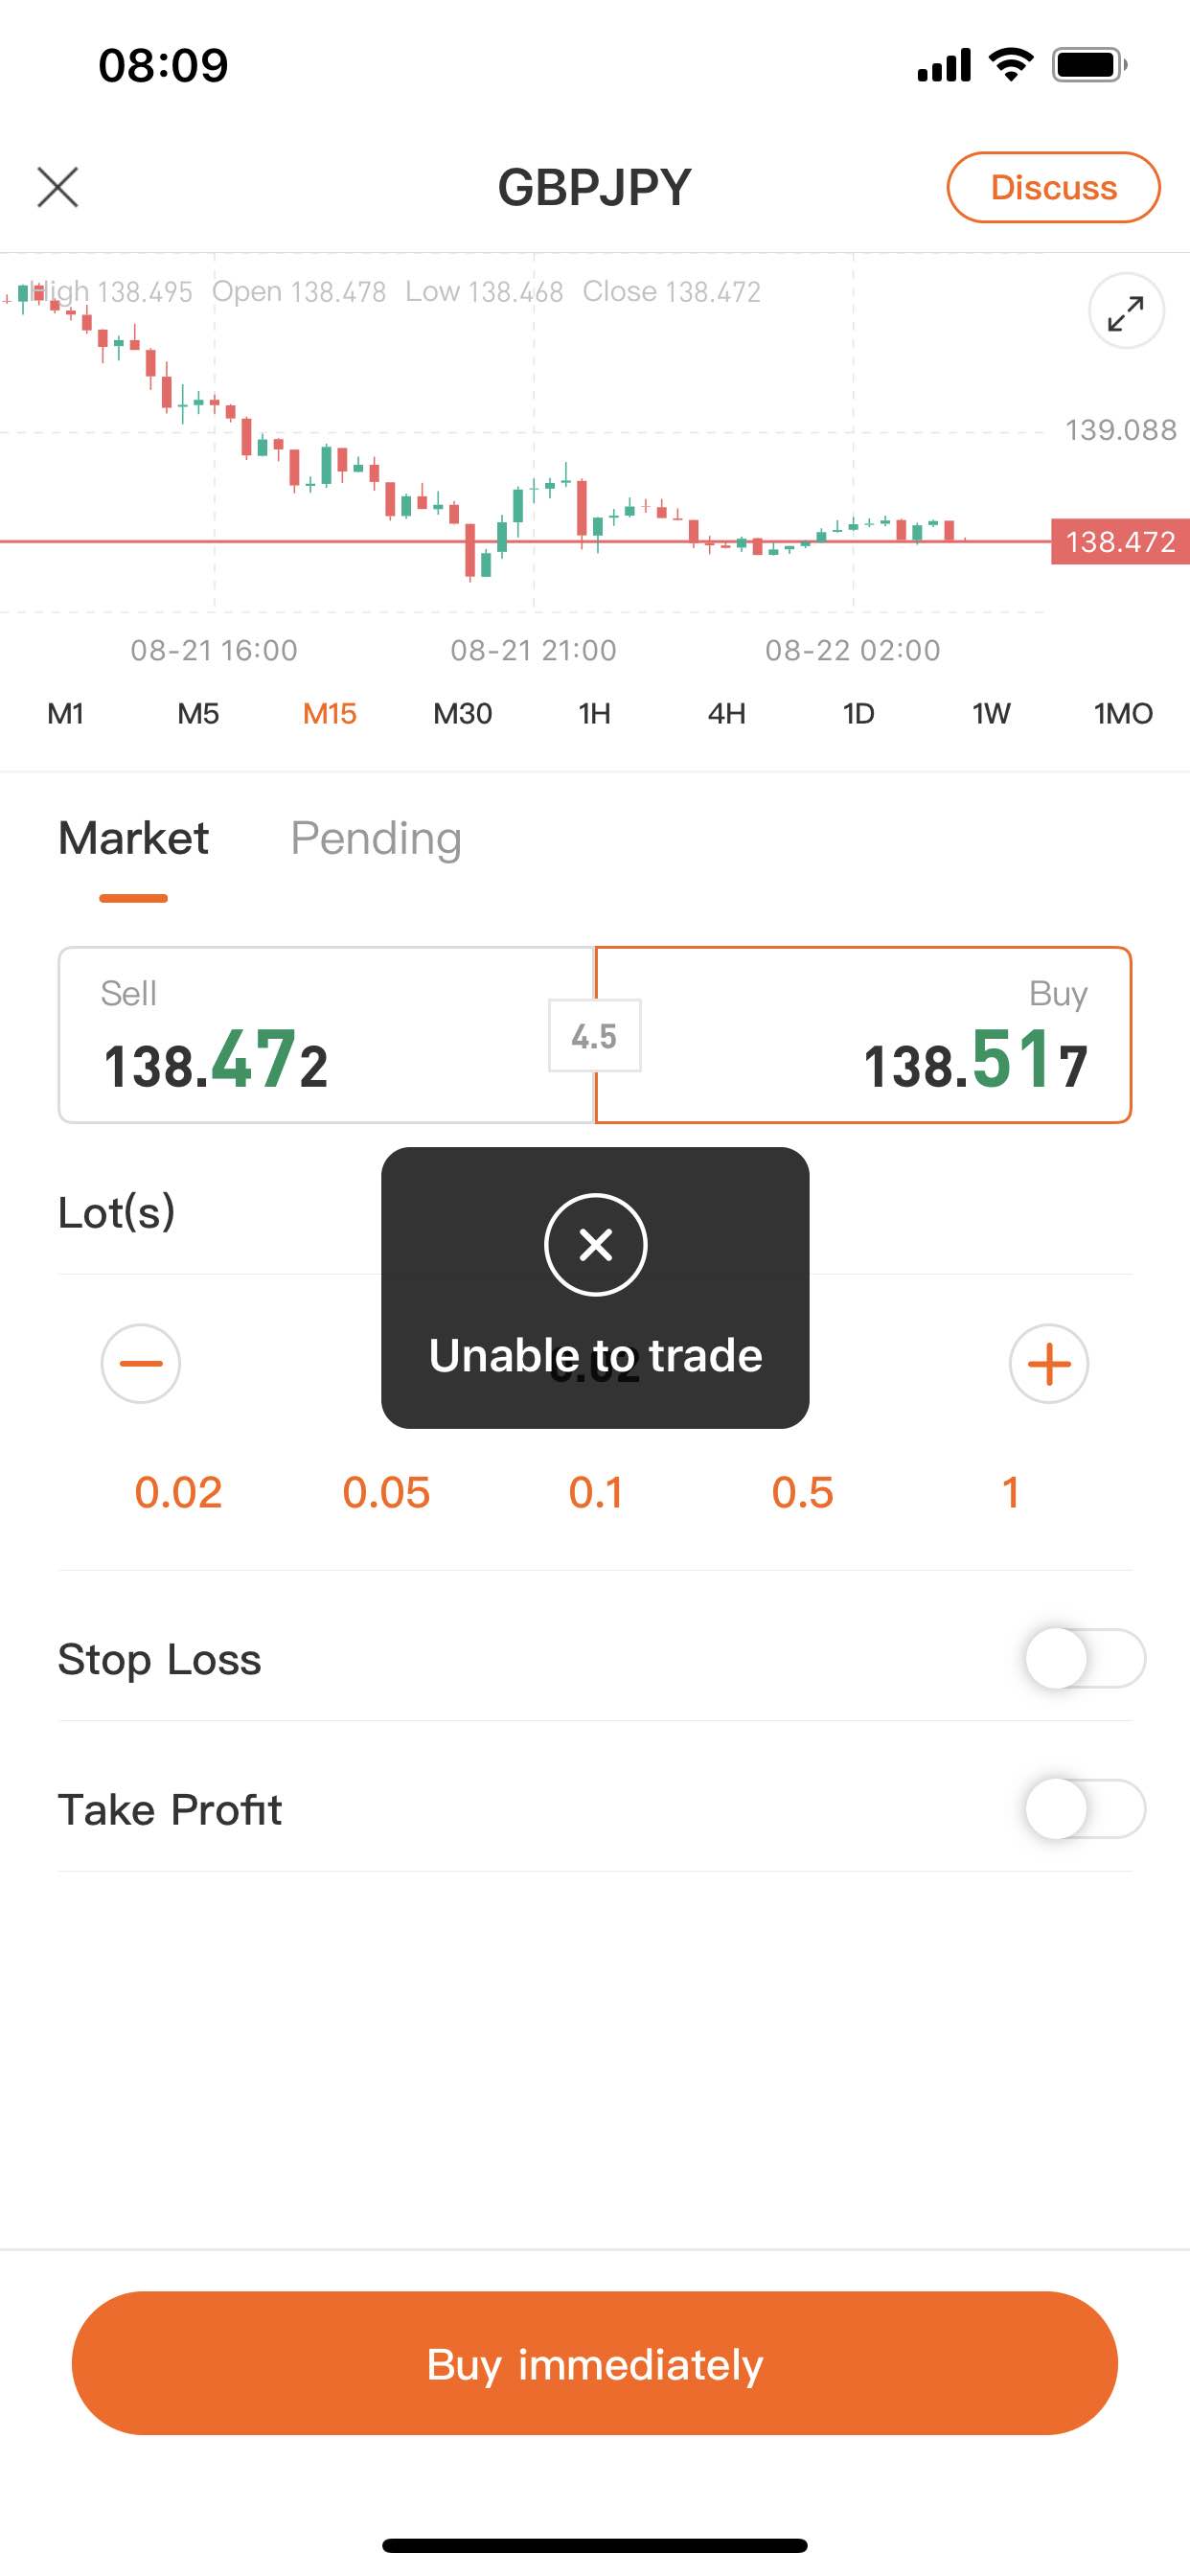This screenshot has width=1190, height=2576.
Task: Choose the Buy price box
Action: click(x=863, y=1035)
